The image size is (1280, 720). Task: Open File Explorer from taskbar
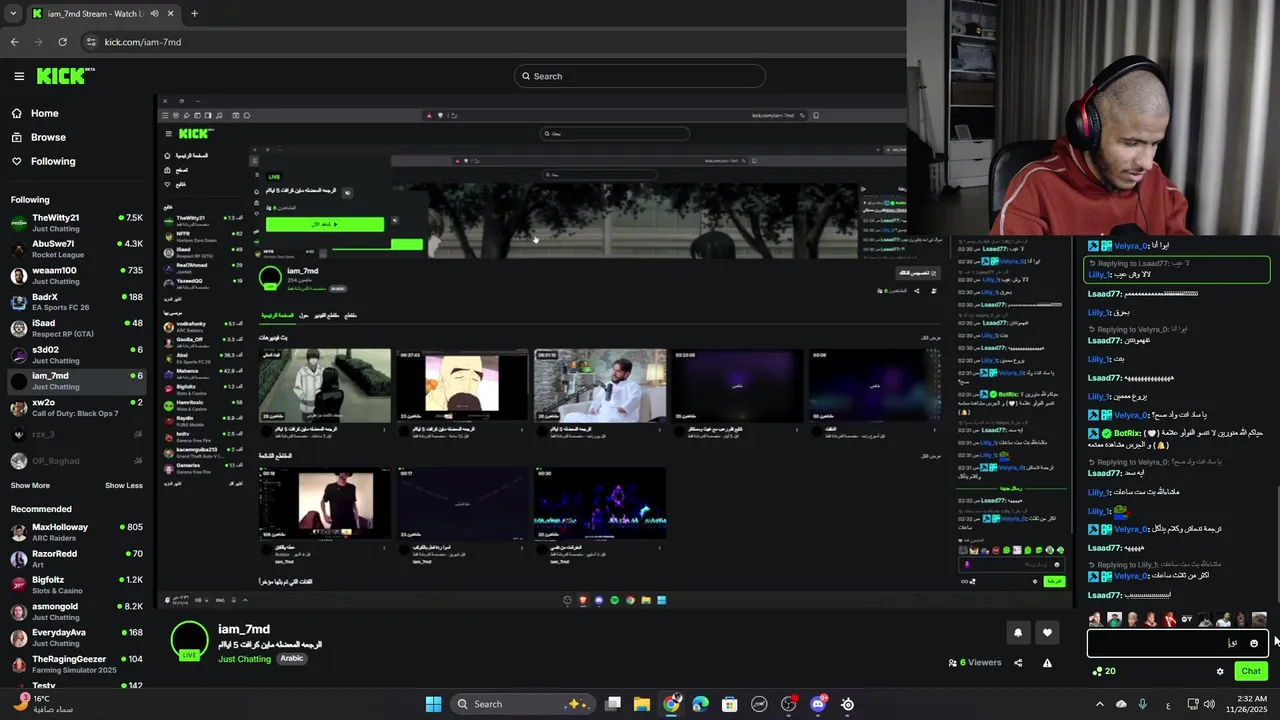642,704
